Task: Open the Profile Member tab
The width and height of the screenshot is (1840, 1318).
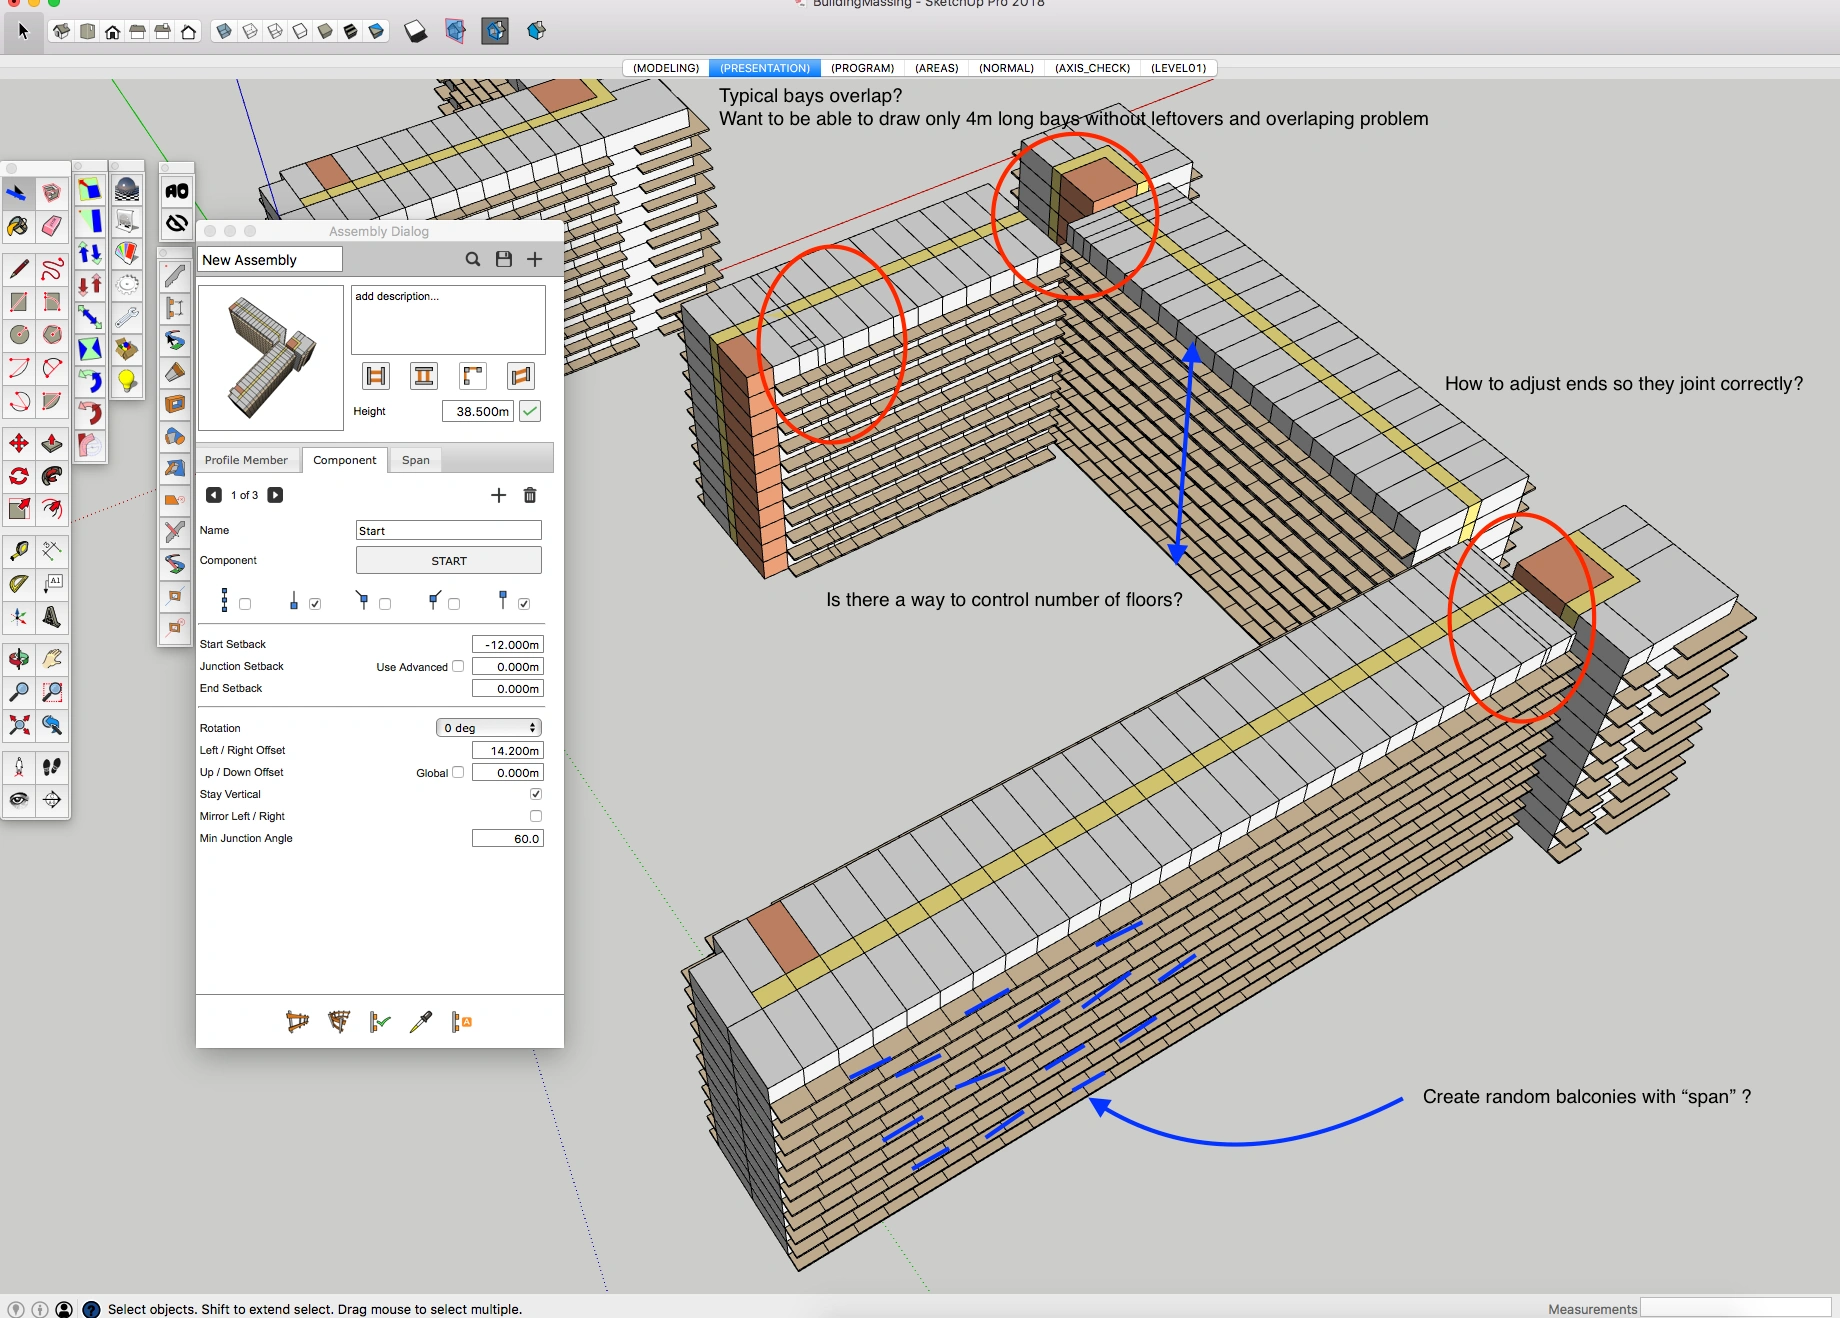Action: coord(246,460)
